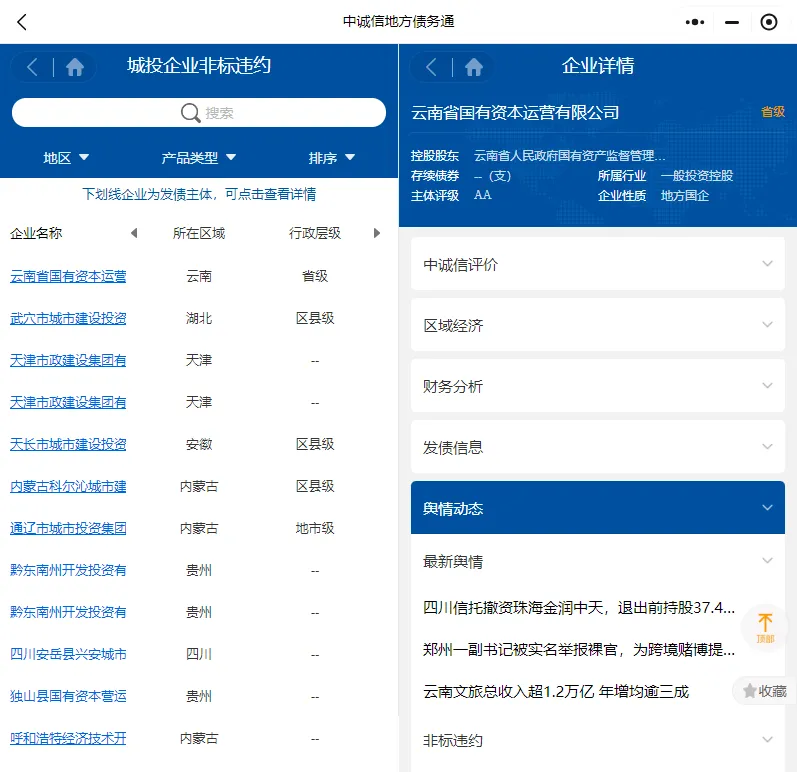Click the 所在区域 column header
797x772 pixels.
[199, 233]
